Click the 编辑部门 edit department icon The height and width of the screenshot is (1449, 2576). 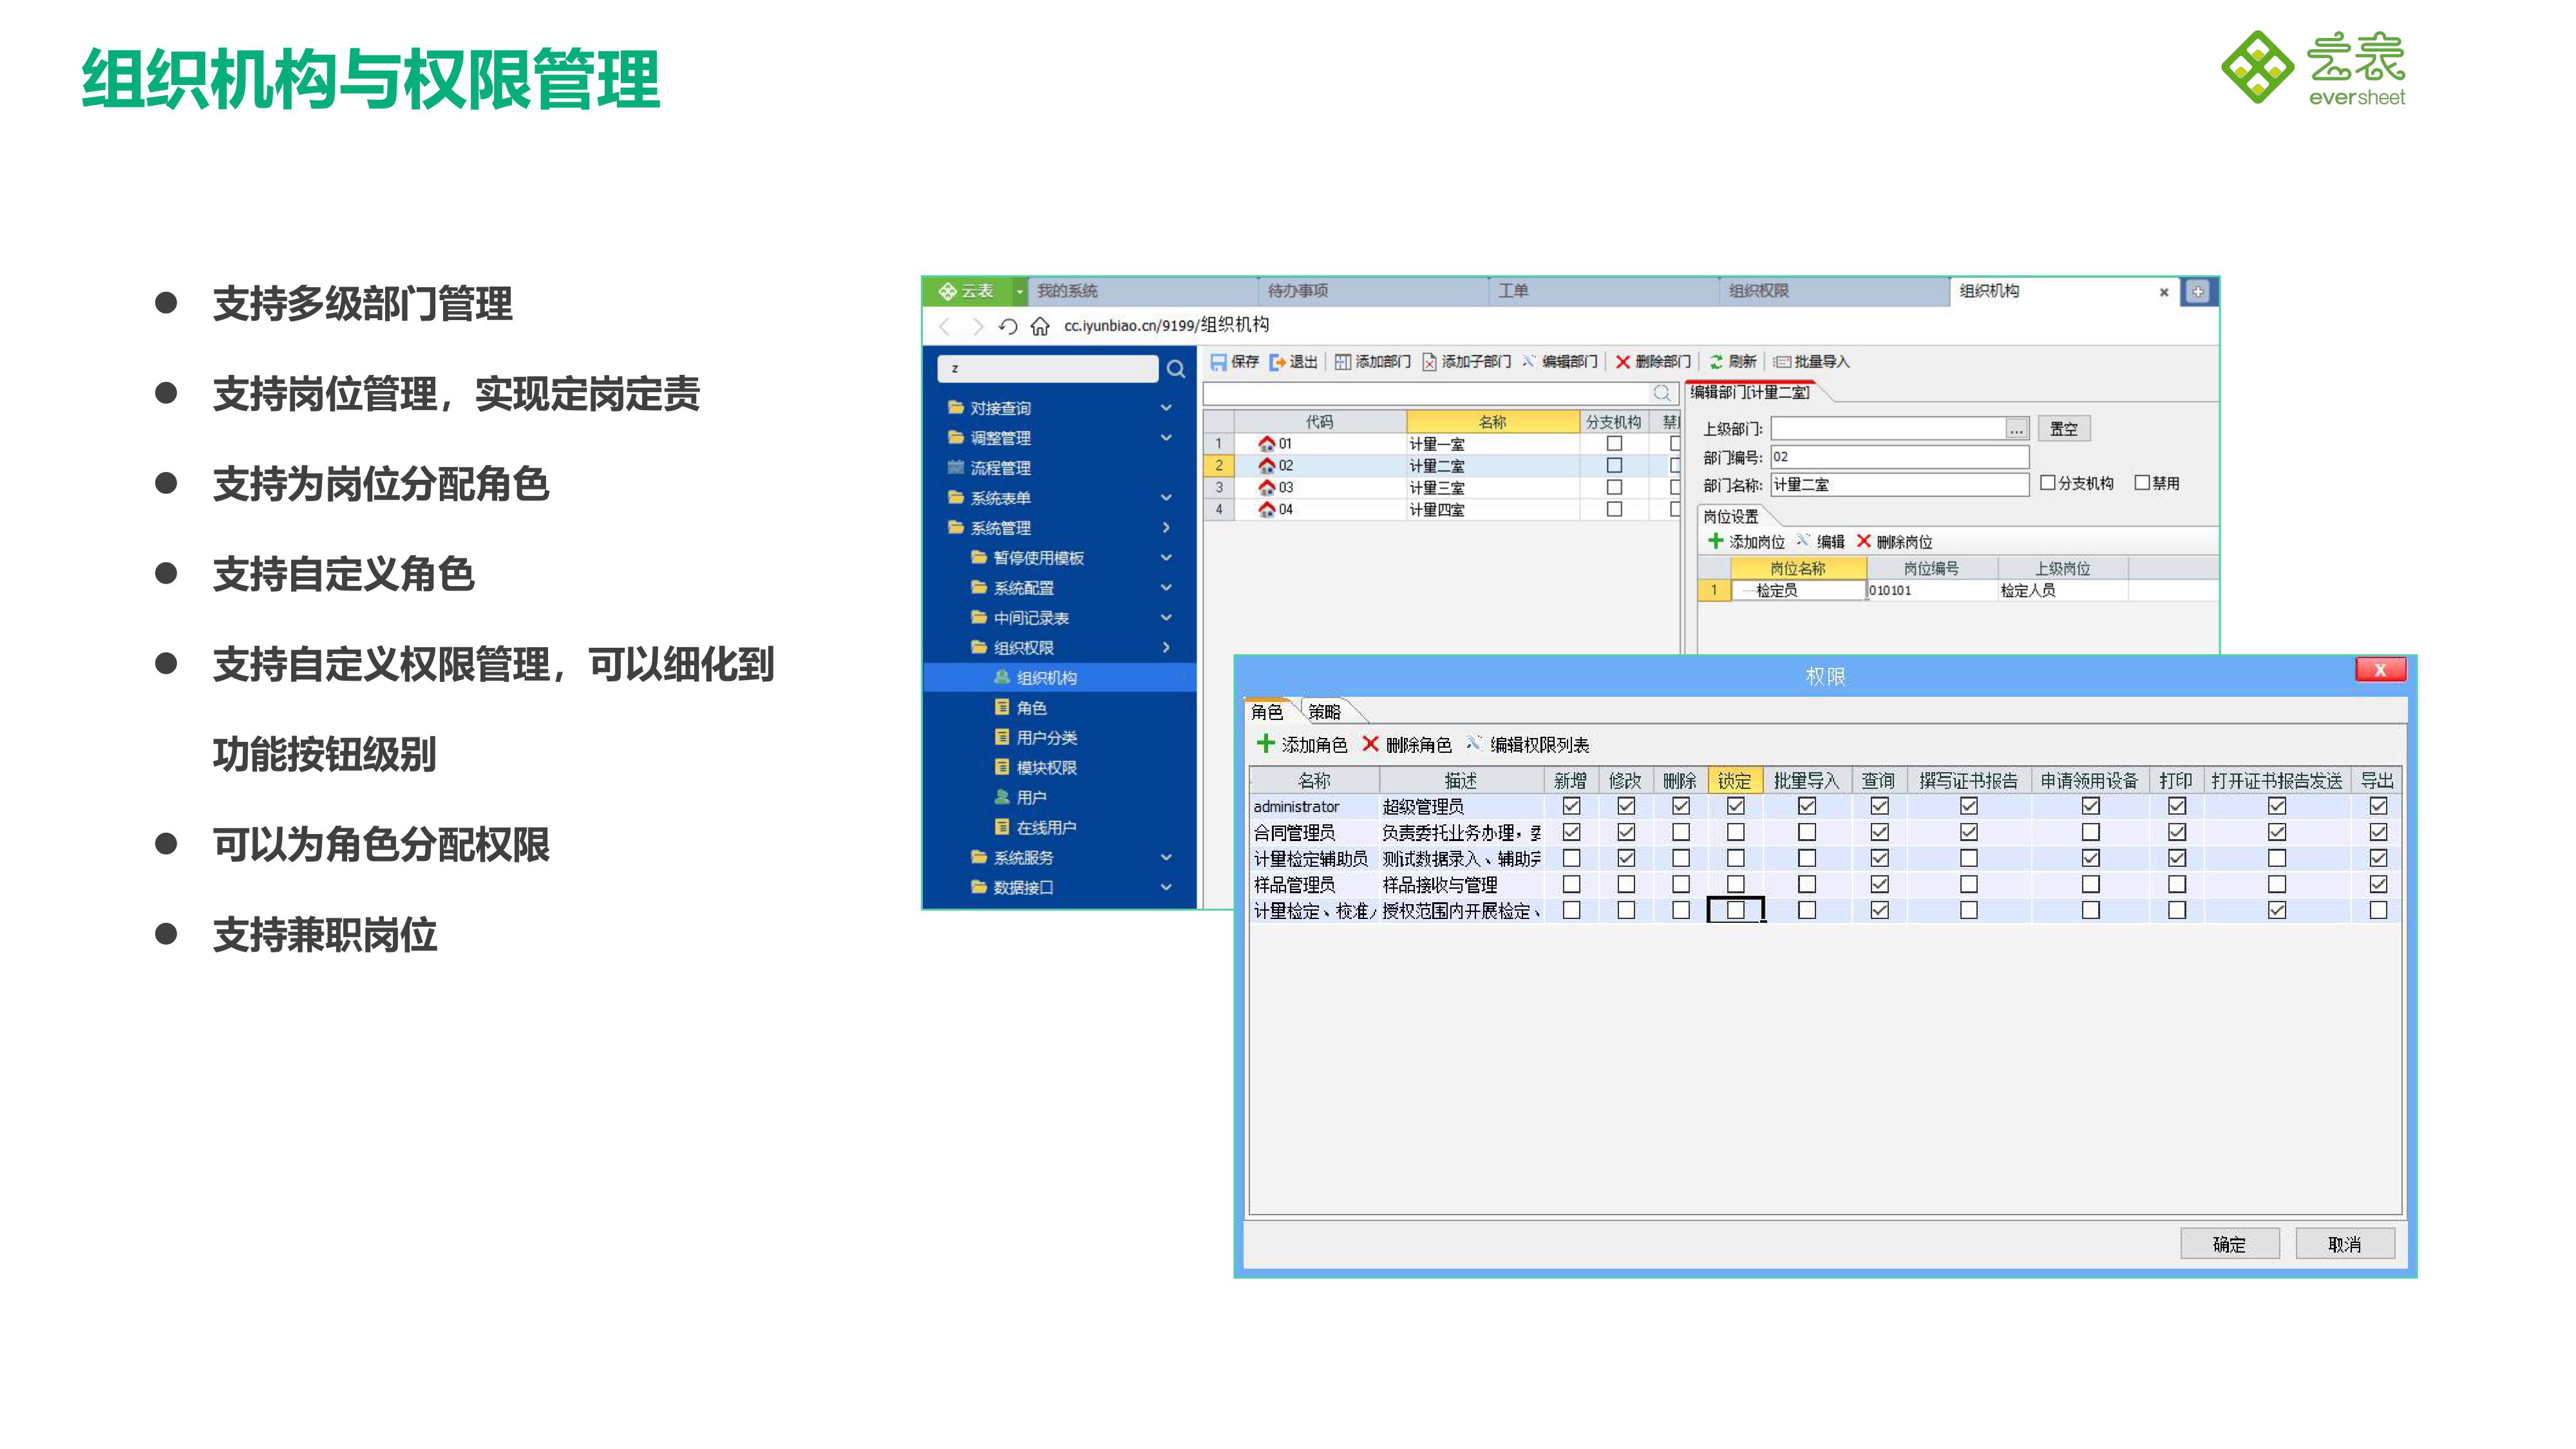click(1528, 361)
